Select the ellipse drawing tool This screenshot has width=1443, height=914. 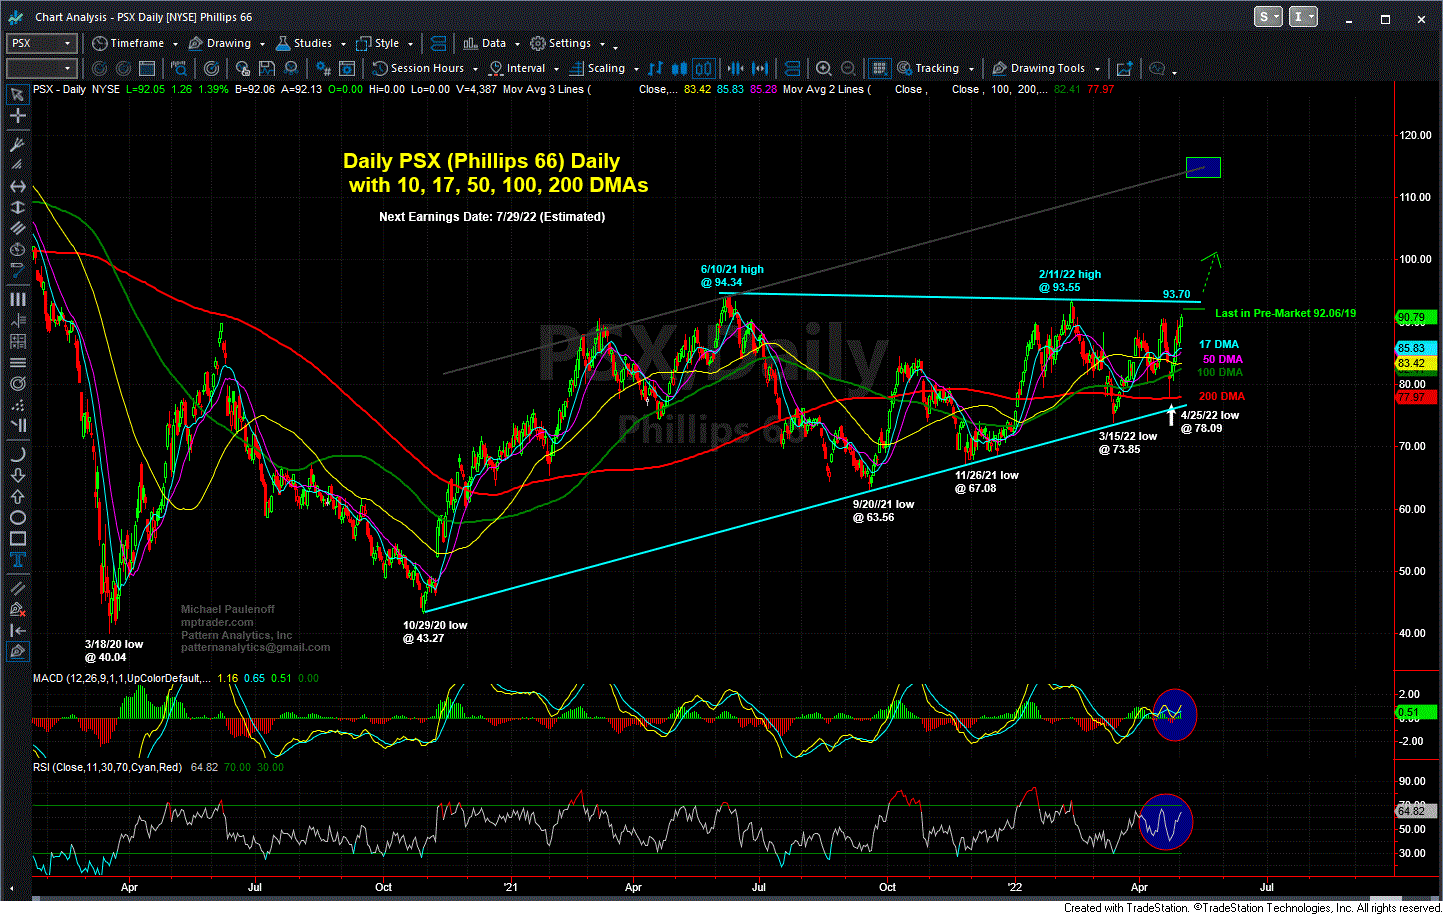point(17,517)
